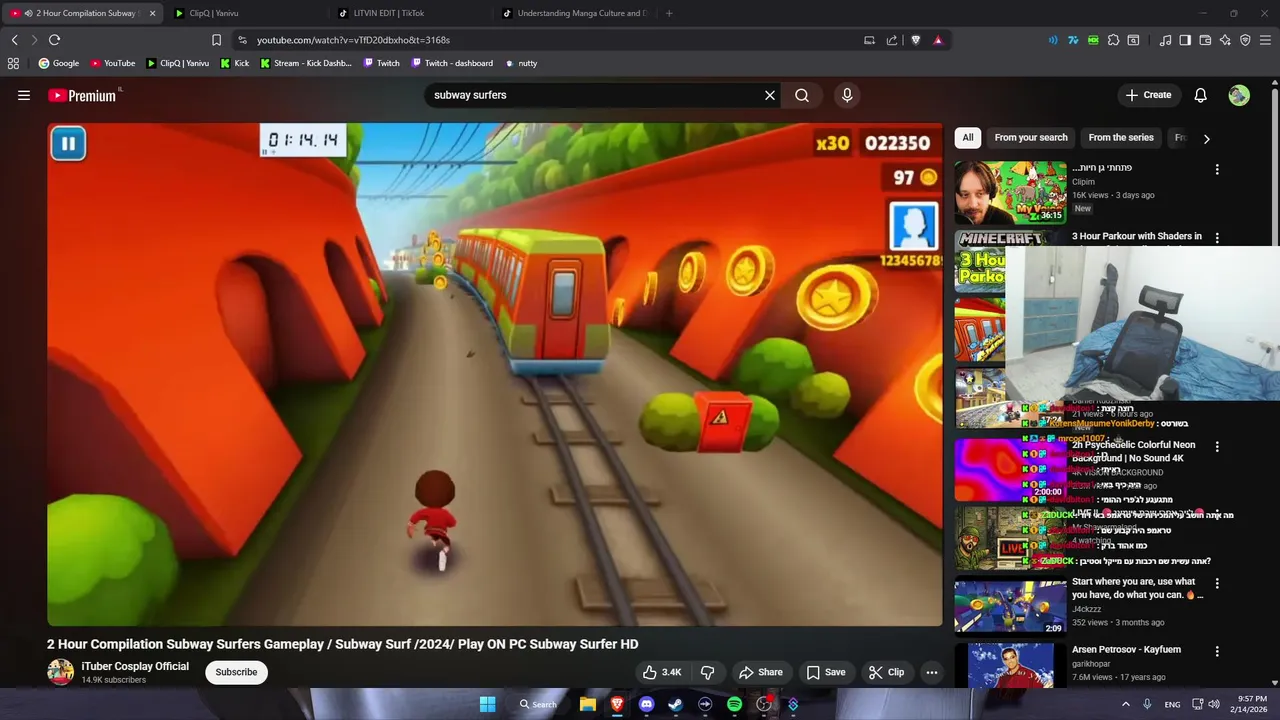The height and width of the screenshot is (720, 1280).
Task: Open the extensions puzzle piece menu
Action: point(1113,40)
